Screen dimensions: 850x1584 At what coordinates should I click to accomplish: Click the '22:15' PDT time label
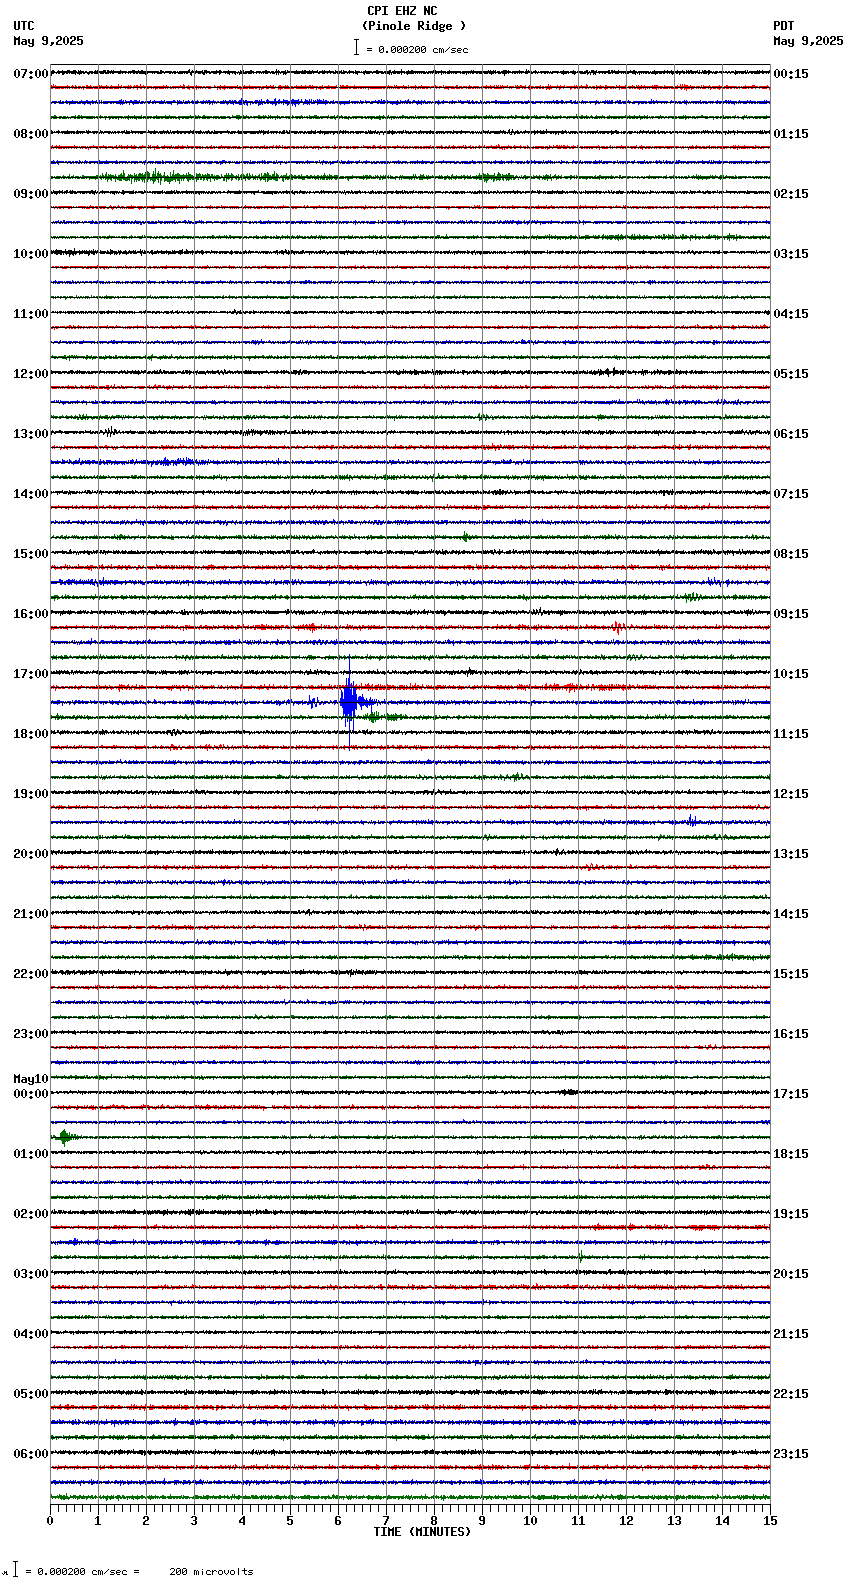[791, 1394]
